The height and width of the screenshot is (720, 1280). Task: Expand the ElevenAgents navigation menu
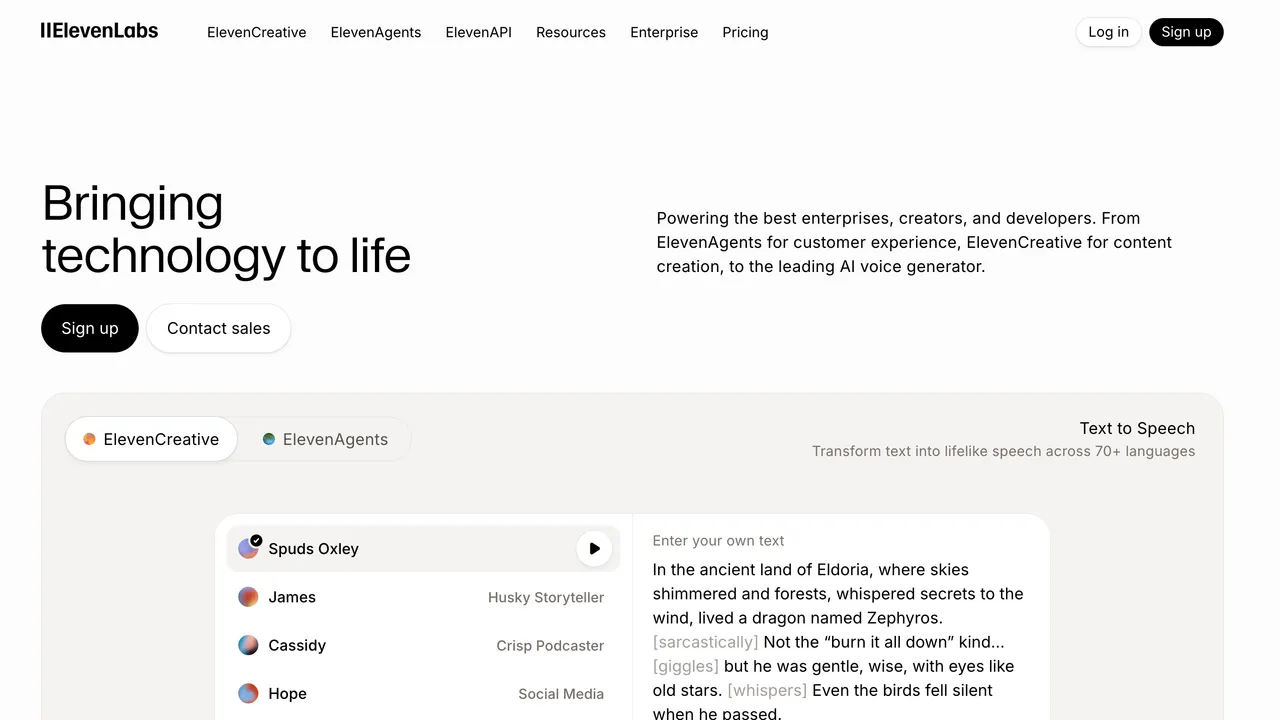pyautogui.click(x=376, y=32)
